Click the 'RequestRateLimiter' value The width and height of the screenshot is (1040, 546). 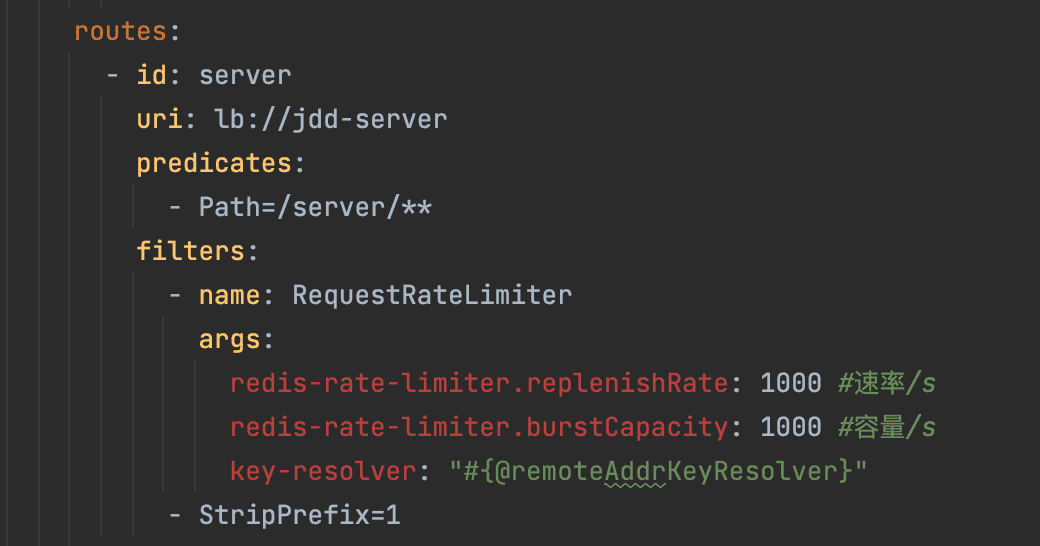coord(432,295)
